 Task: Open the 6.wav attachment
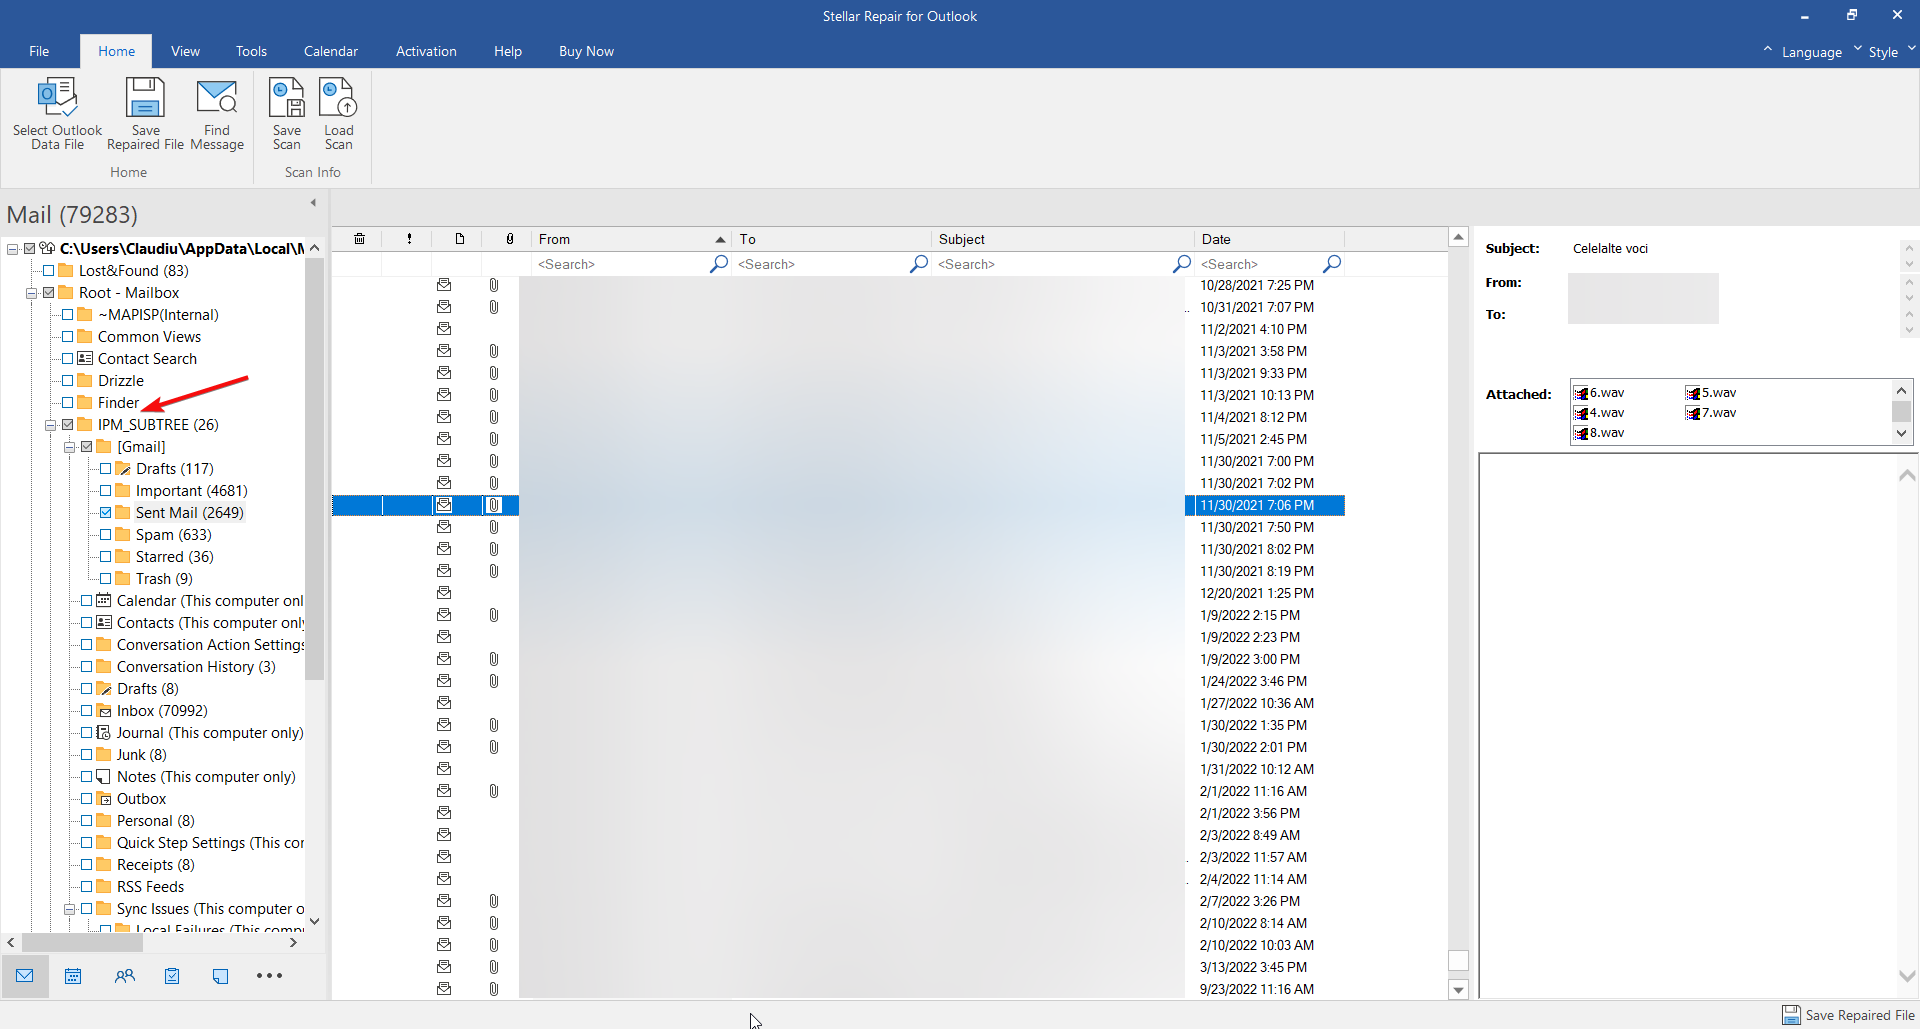coord(1599,393)
